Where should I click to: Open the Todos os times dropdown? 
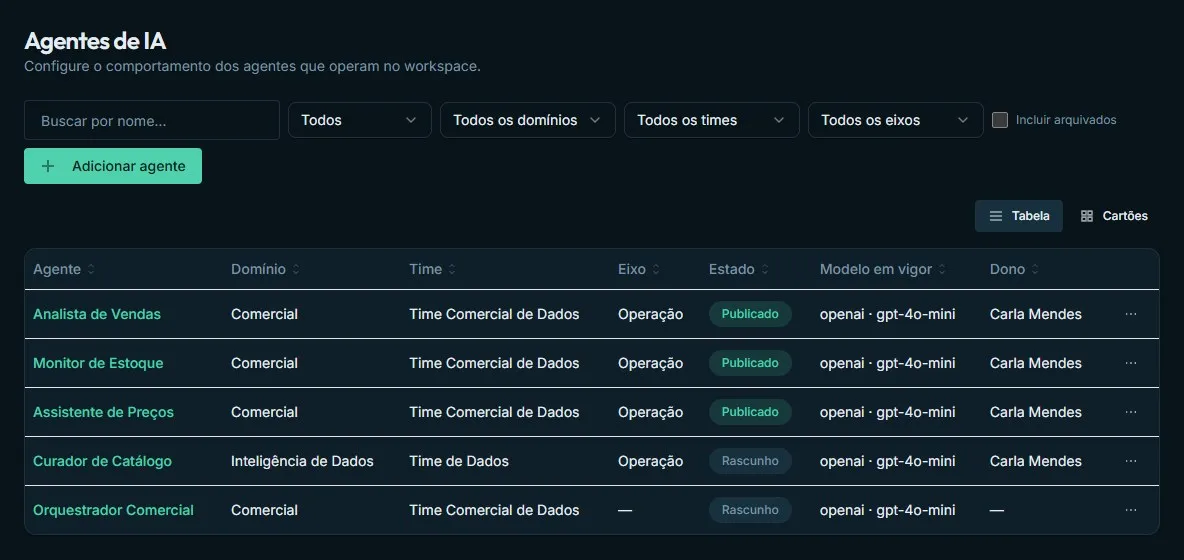click(711, 120)
